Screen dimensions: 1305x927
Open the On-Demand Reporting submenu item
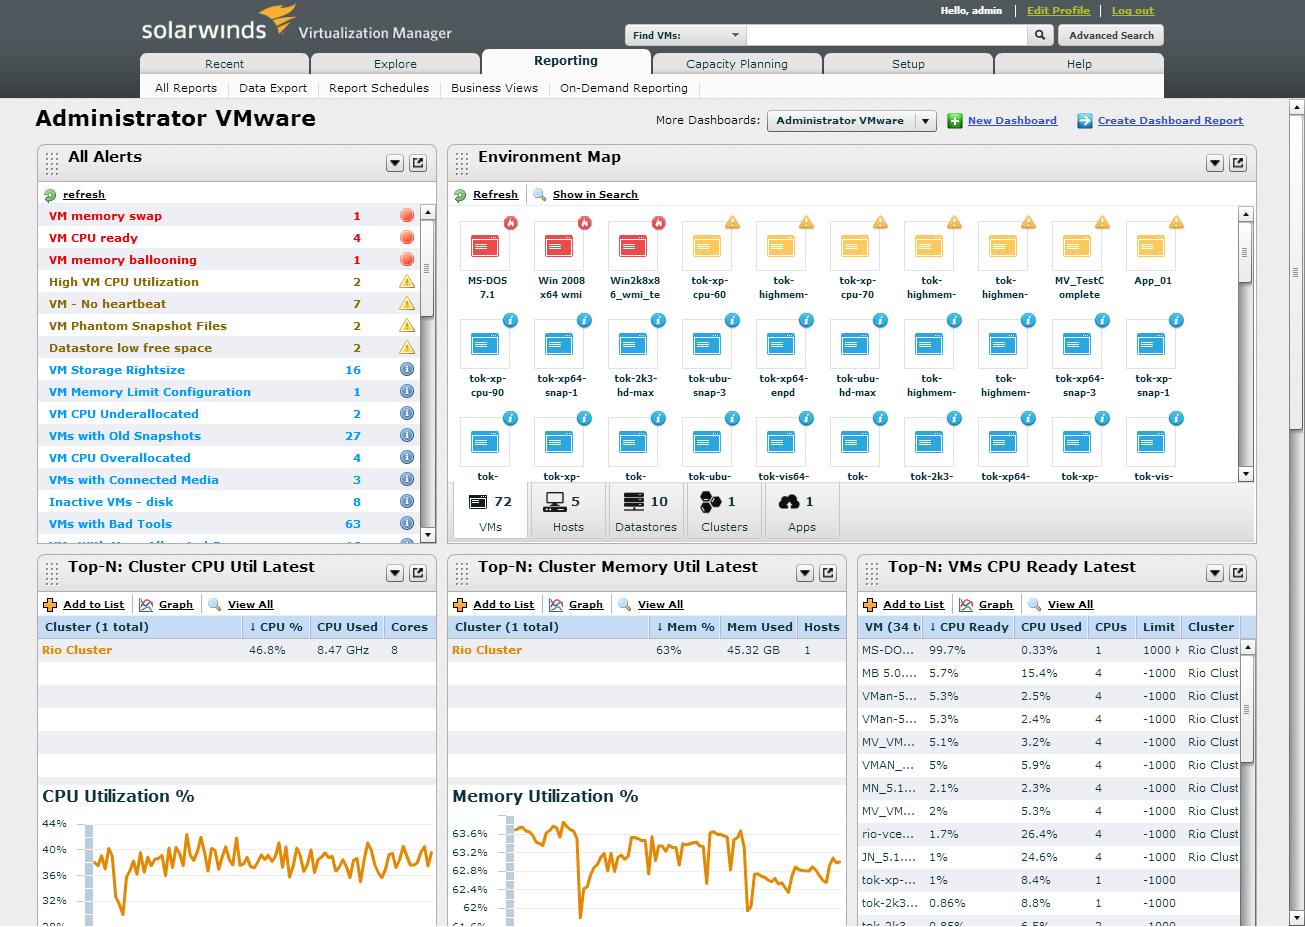(x=624, y=88)
